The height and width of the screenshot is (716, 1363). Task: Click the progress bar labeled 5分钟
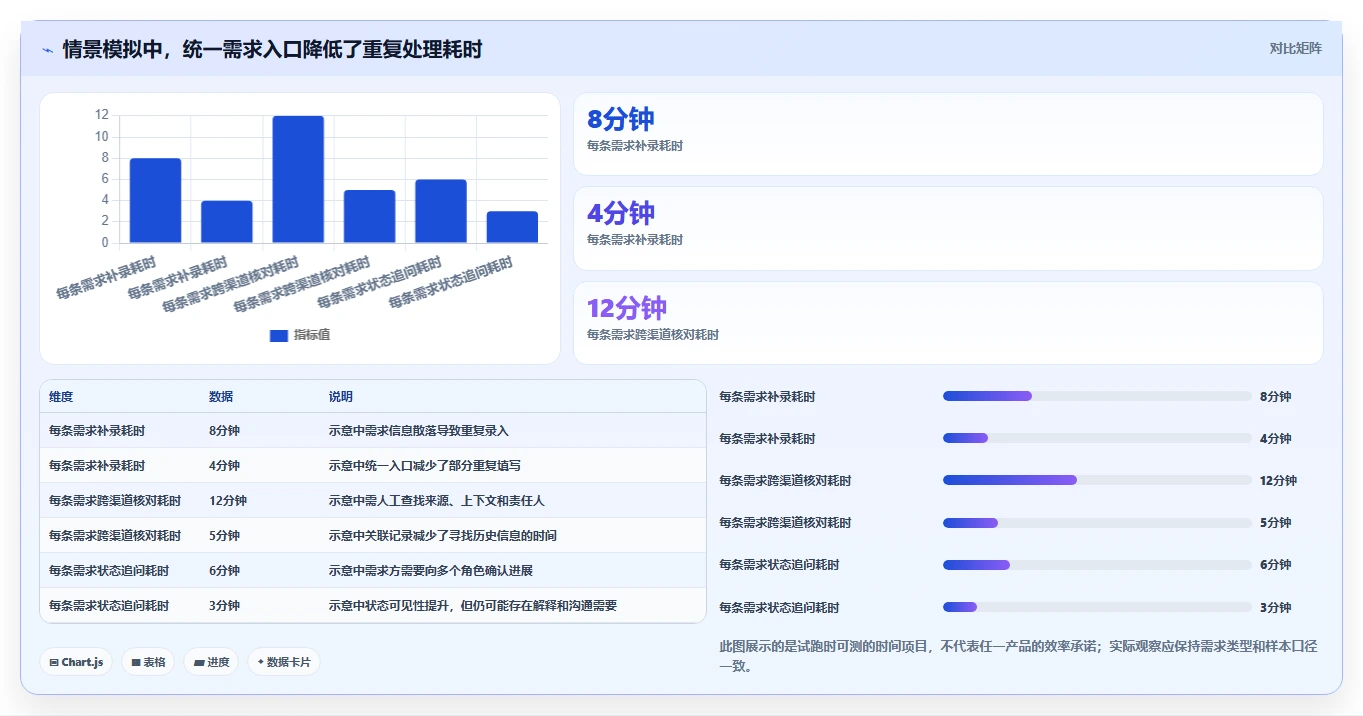coord(1097,523)
